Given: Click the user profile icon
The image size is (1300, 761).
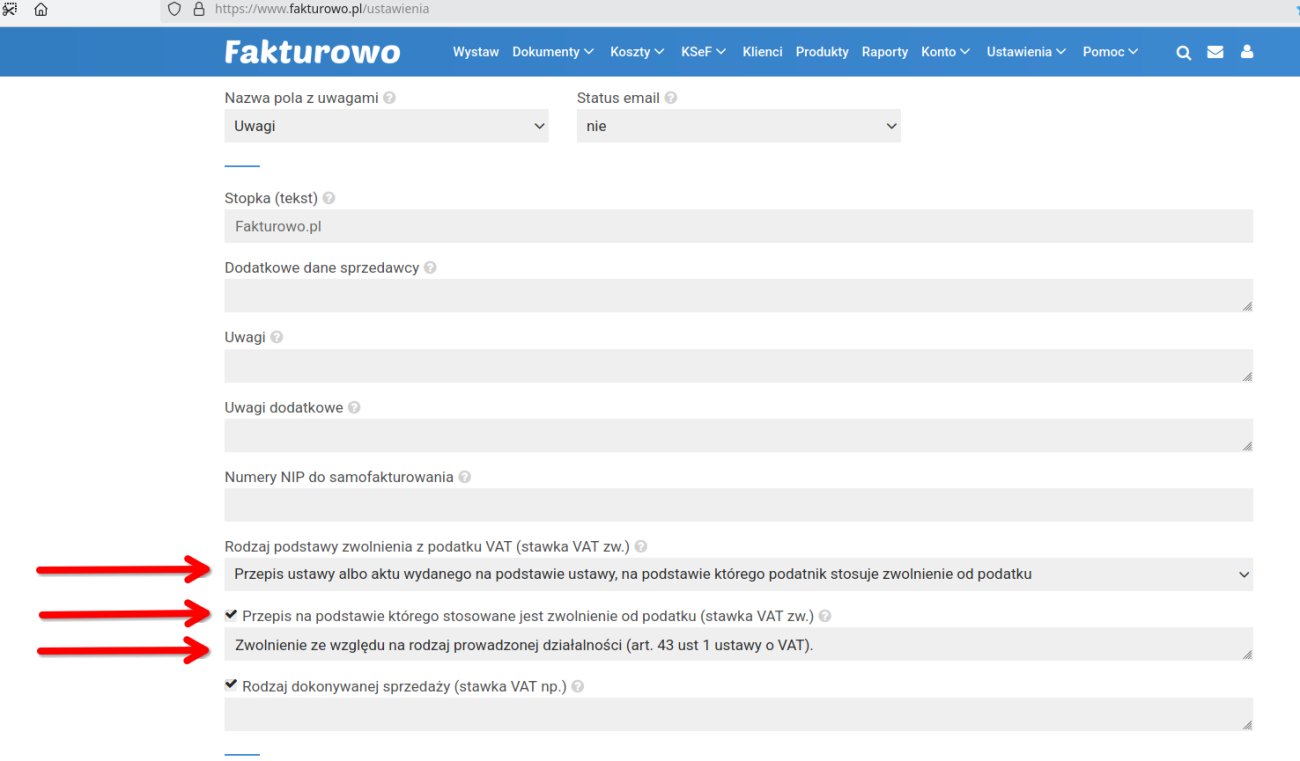Looking at the screenshot, I should point(1247,52).
